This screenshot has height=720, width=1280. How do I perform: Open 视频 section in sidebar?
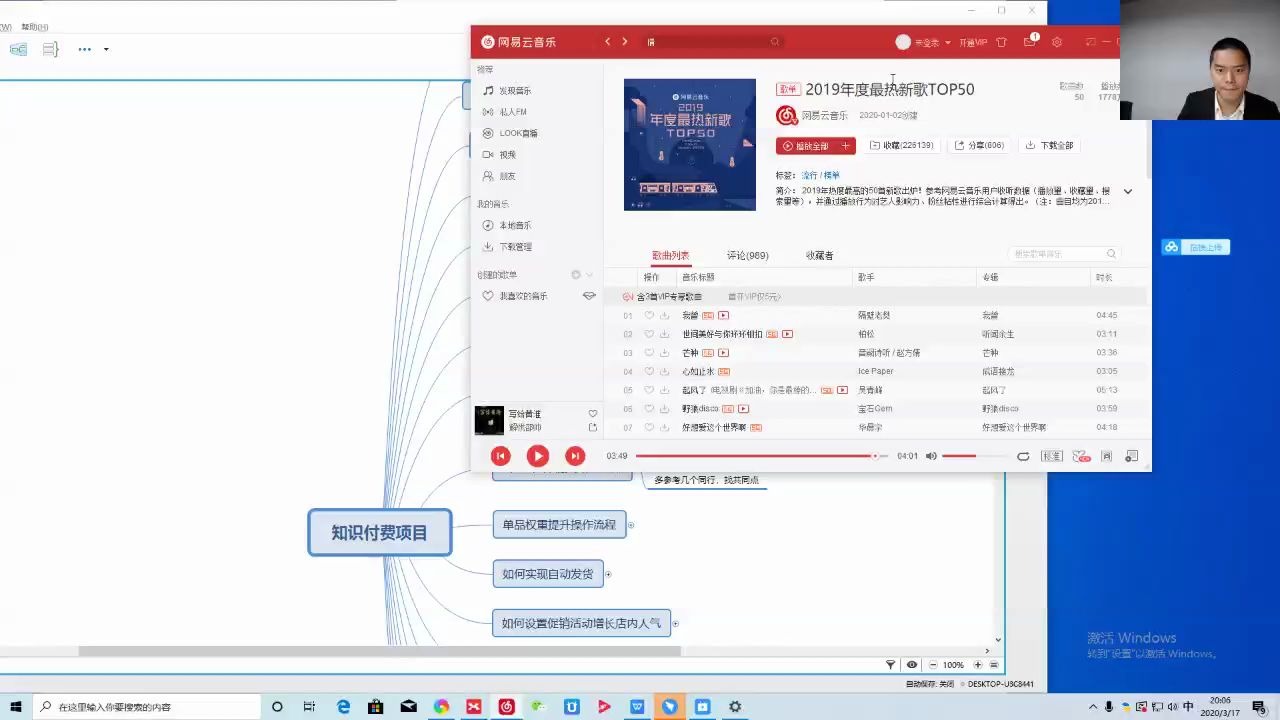point(507,155)
